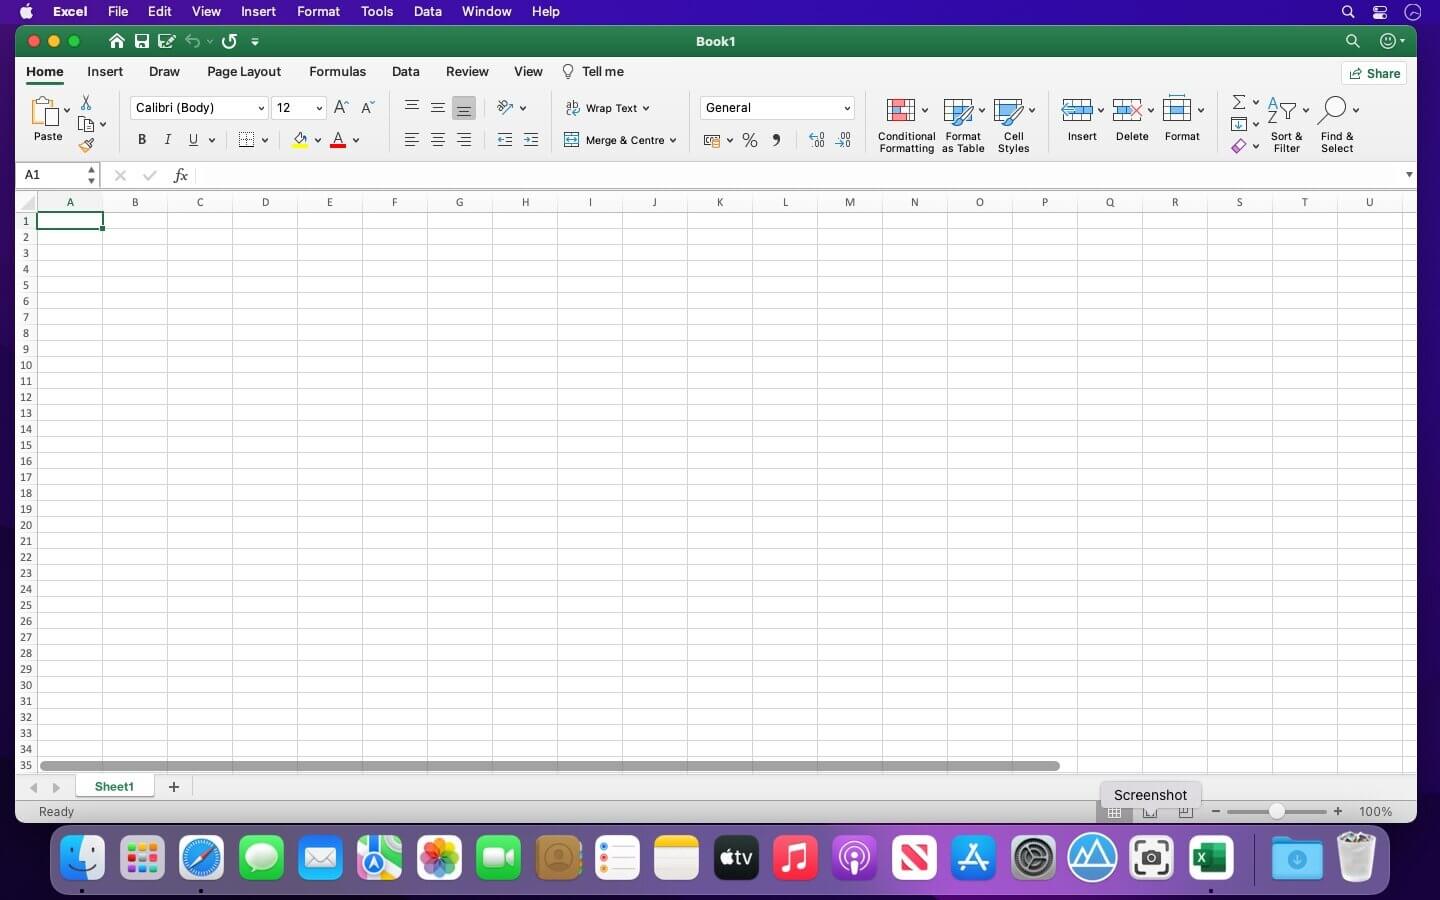Click the AutoSum icon
Viewport: 1440px width, 900px height.
click(x=1238, y=102)
